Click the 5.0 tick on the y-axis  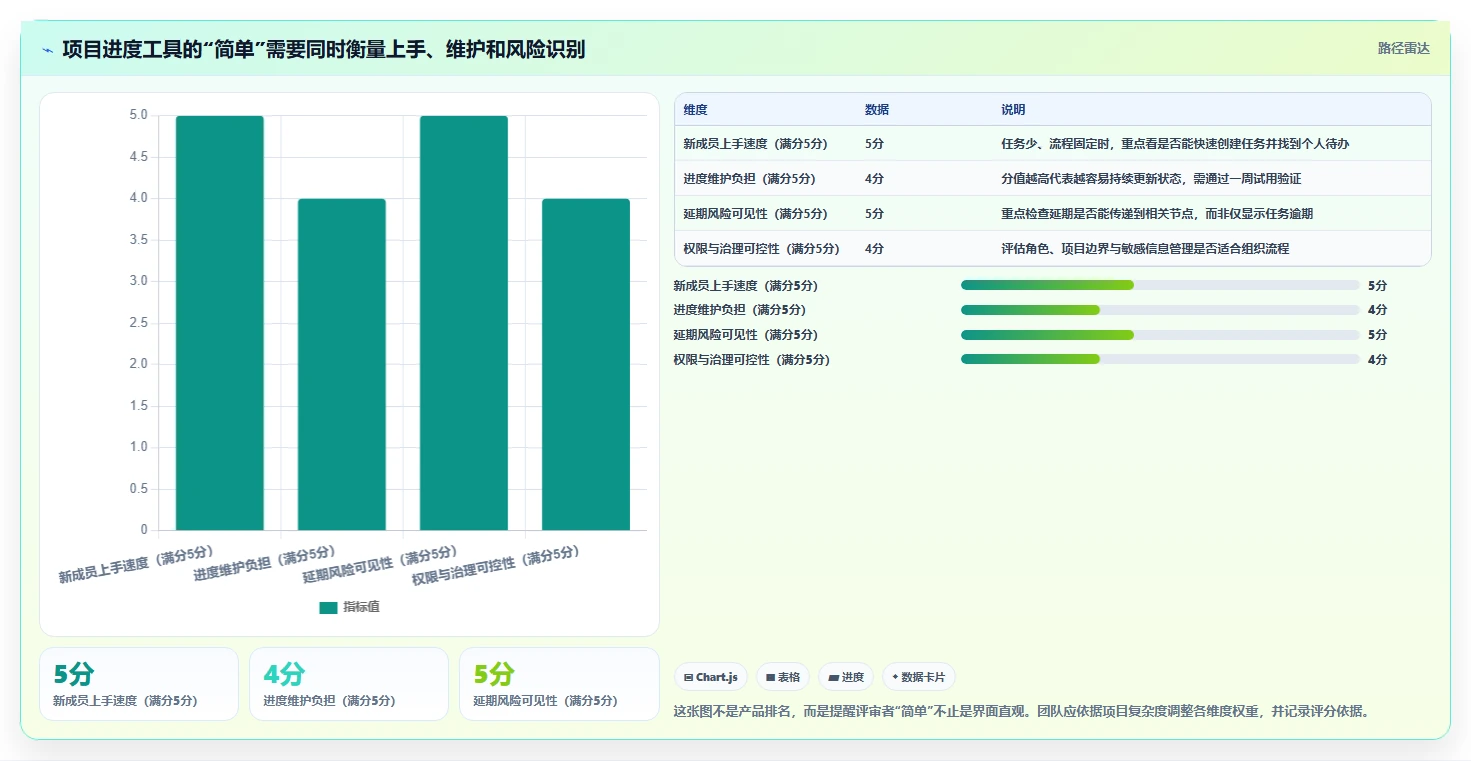click(138, 115)
